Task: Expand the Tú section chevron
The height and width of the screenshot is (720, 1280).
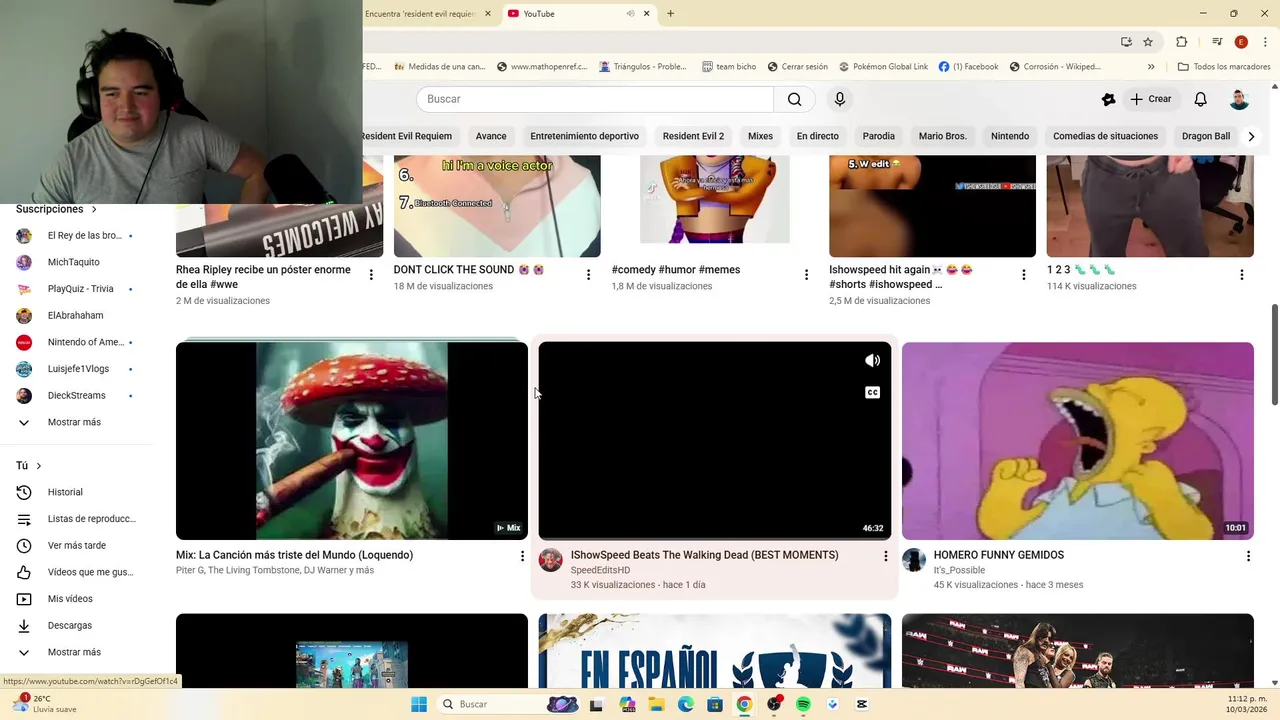Action: [39, 466]
